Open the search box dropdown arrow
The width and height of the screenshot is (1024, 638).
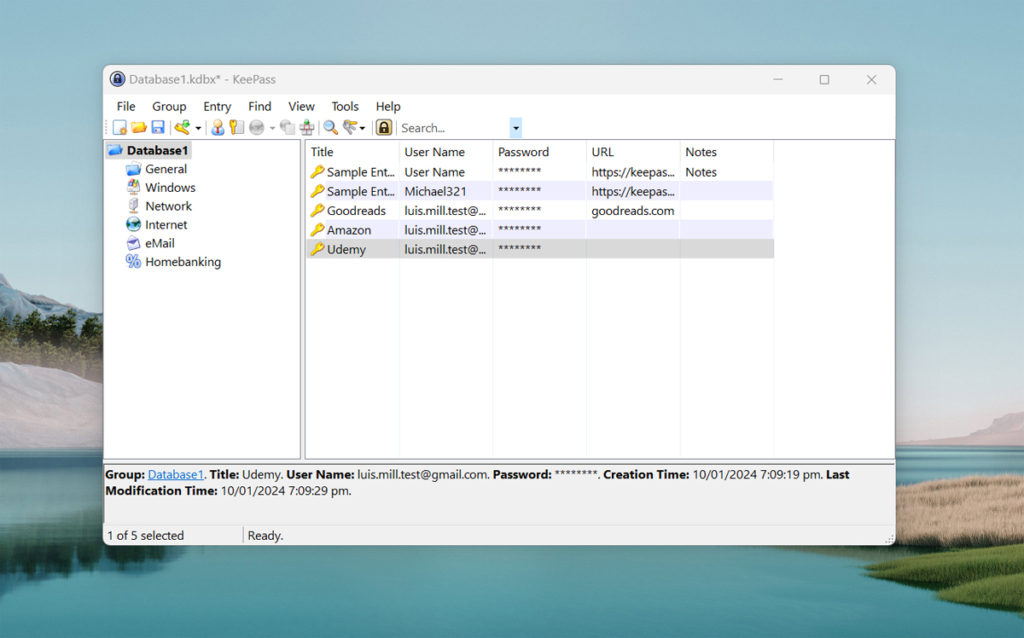pos(515,128)
